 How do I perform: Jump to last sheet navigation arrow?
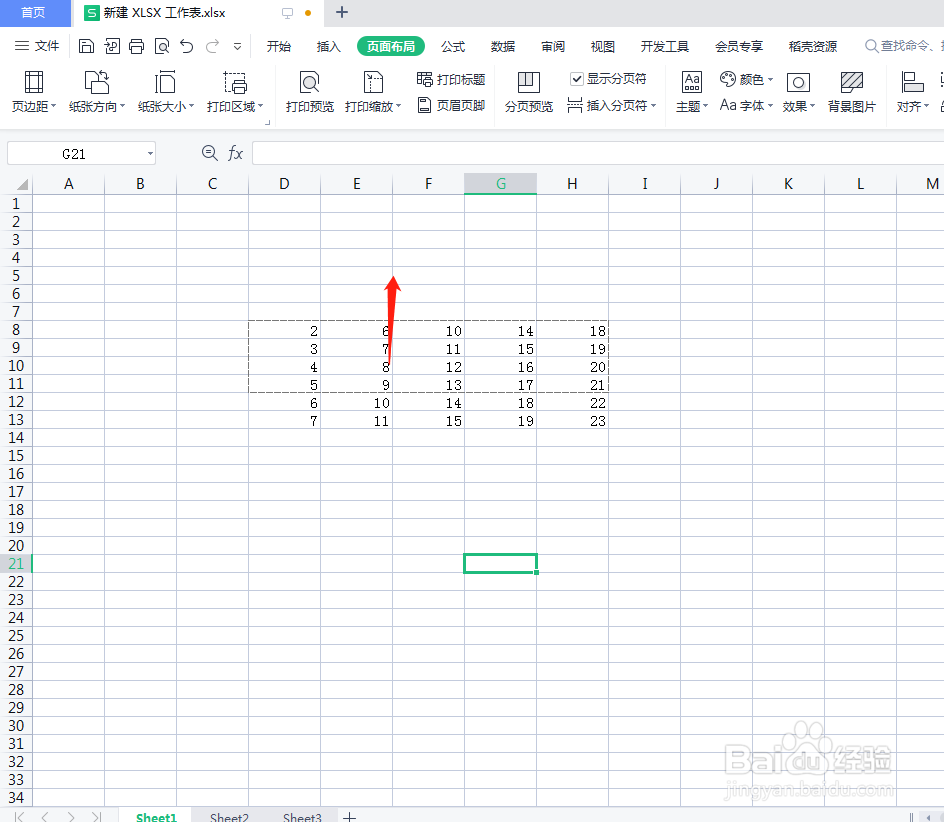(96, 817)
